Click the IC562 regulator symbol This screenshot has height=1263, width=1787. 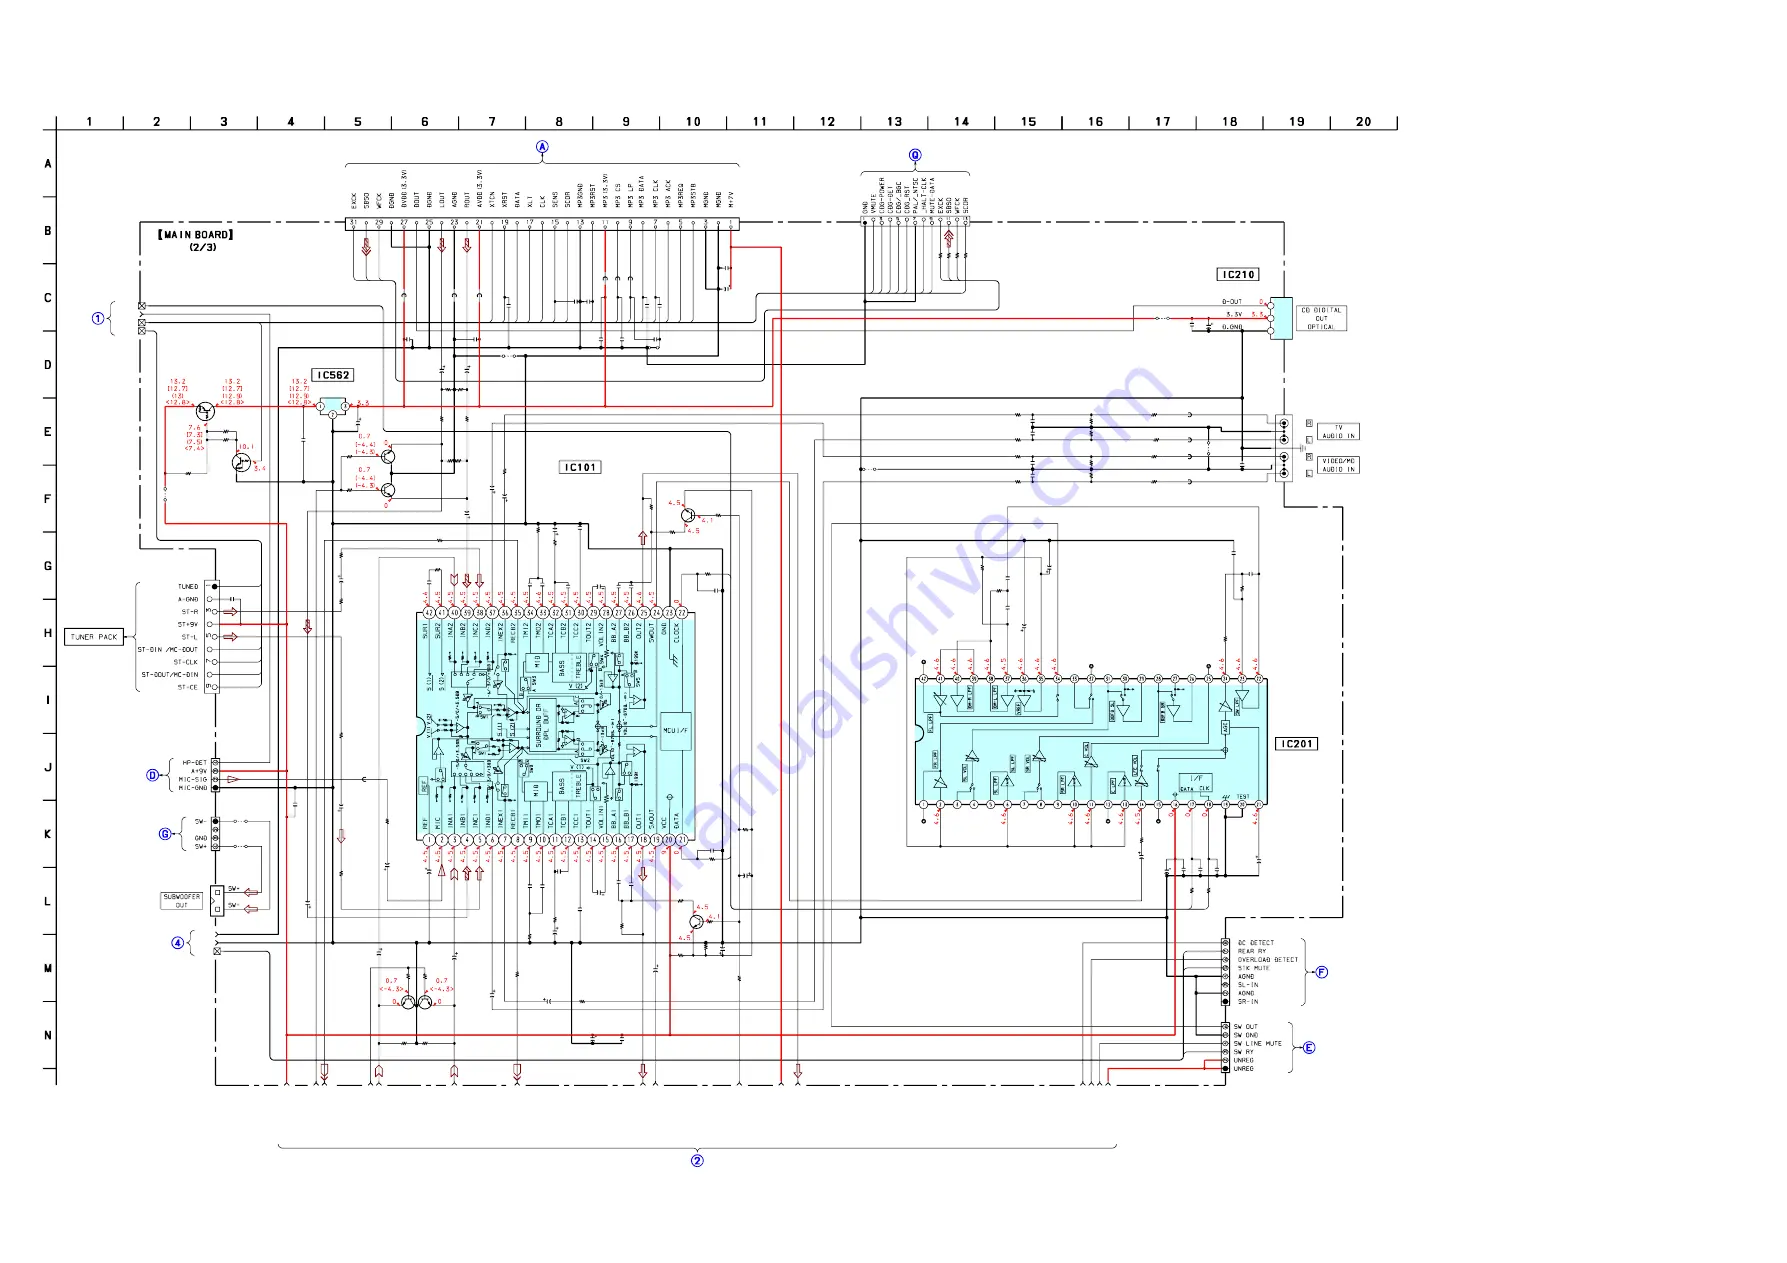tap(333, 406)
